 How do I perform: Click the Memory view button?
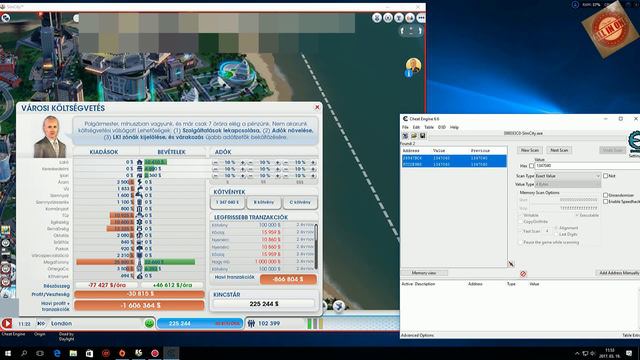click(424, 273)
